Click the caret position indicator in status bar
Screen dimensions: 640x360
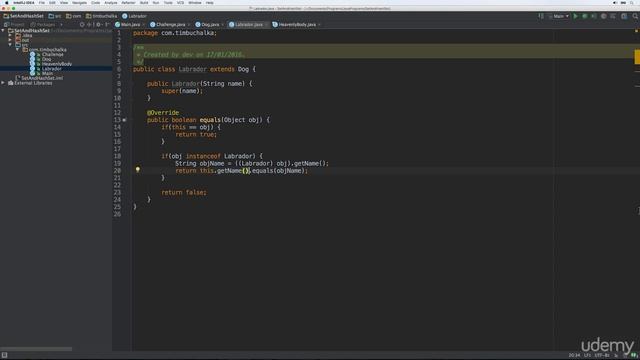pyautogui.click(x=574, y=356)
